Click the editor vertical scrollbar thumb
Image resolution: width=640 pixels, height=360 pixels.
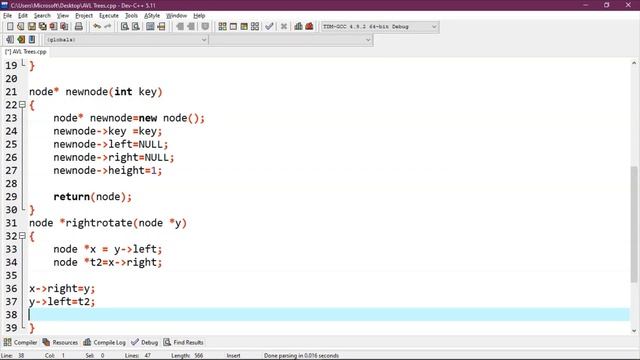[633, 224]
